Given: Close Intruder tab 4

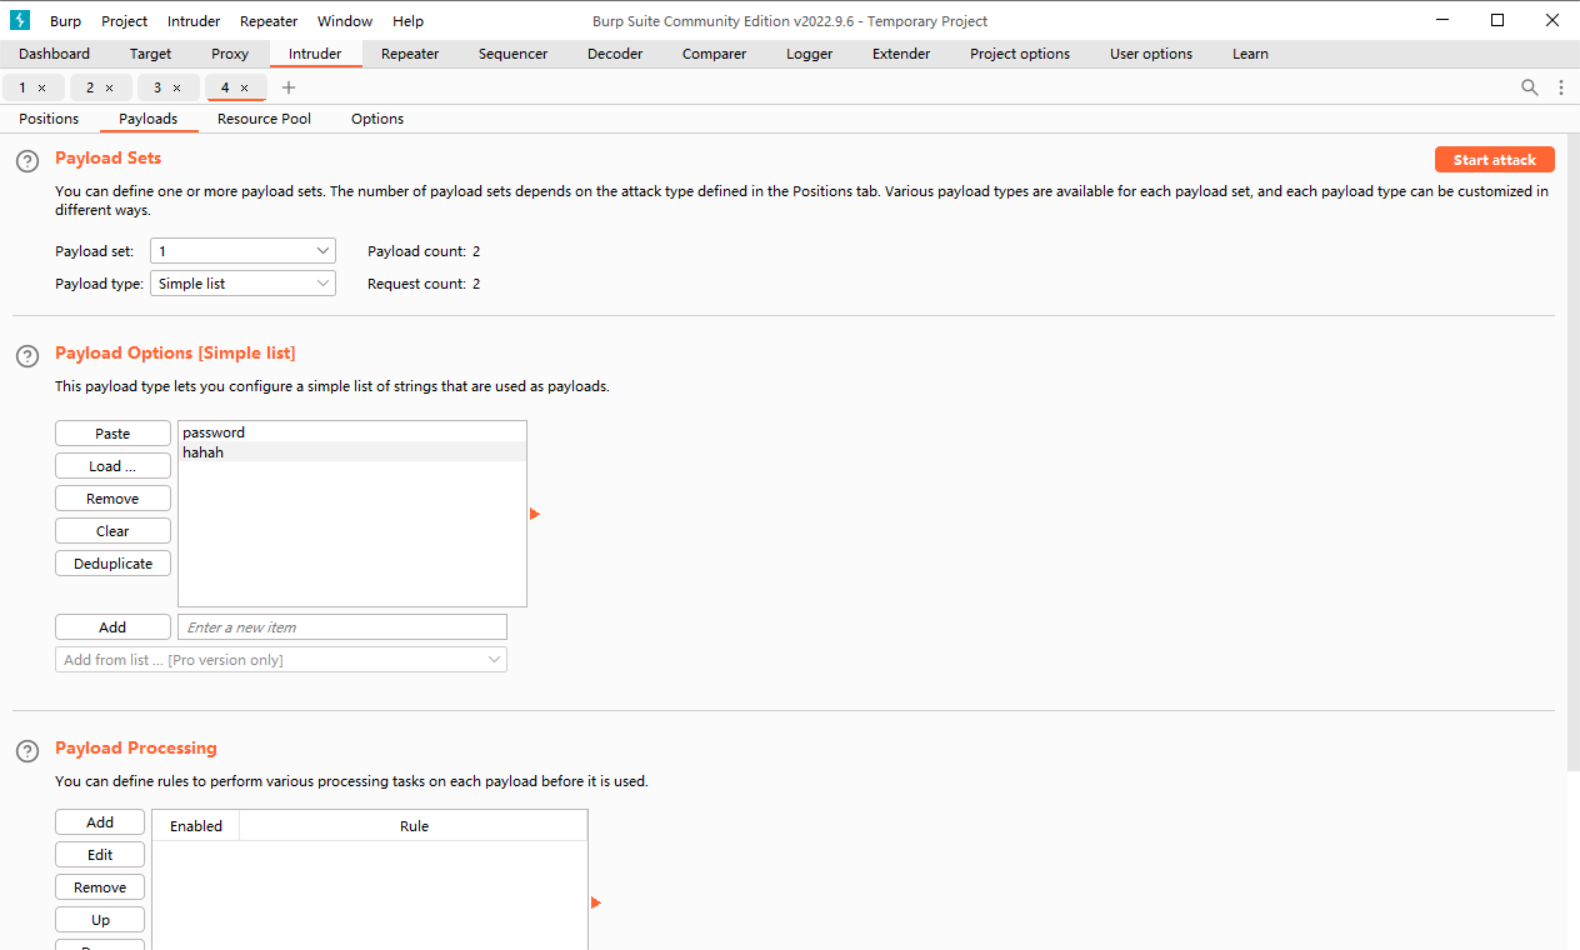Looking at the screenshot, I should [x=244, y=88].
